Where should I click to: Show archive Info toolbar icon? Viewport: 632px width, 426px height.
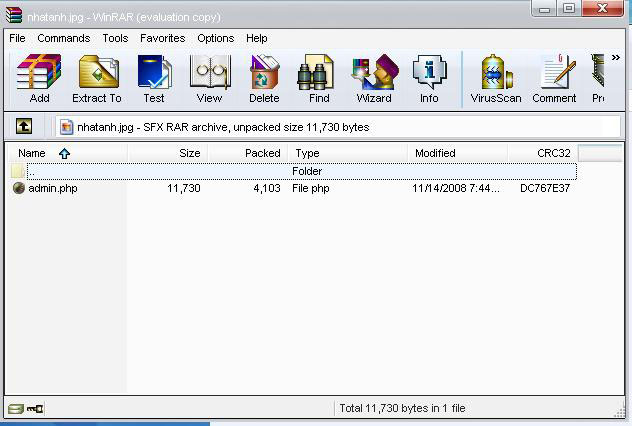[430, 72]
